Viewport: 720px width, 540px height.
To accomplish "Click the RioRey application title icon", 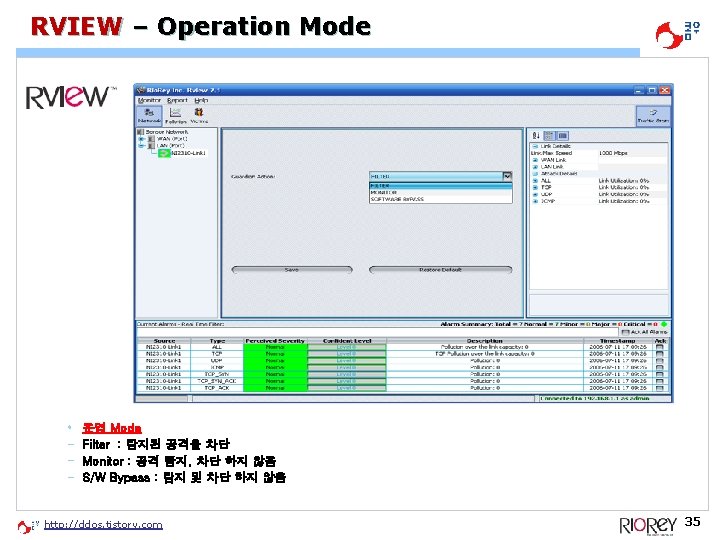I will point(141,90).
